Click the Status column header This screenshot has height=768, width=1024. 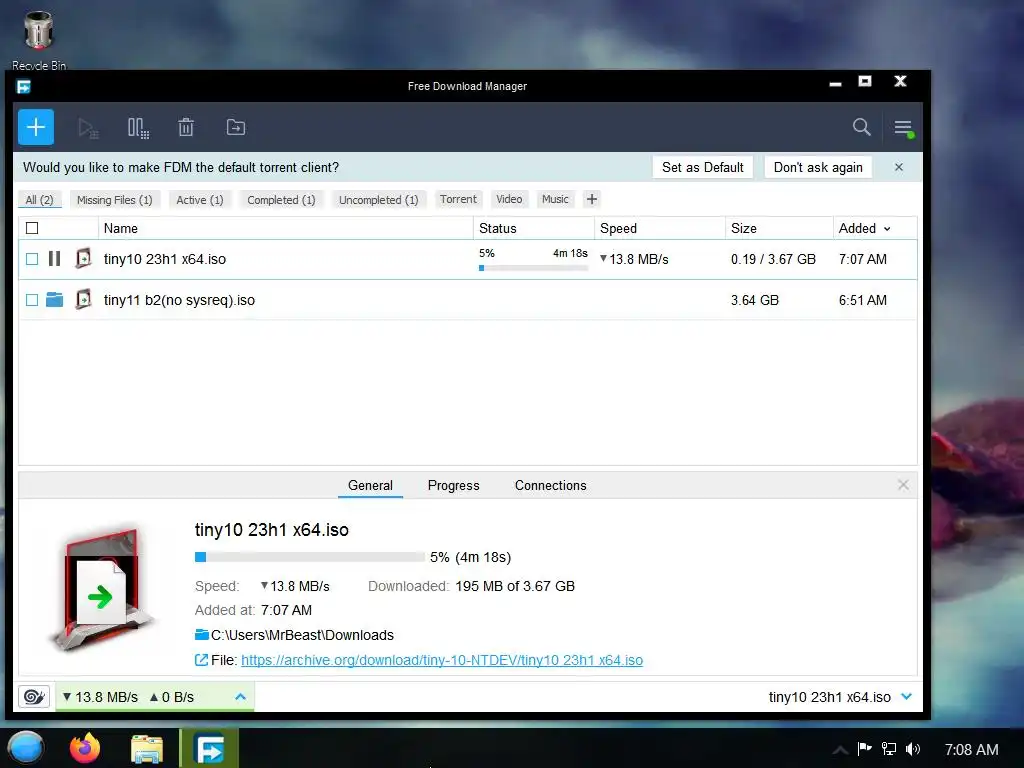[x=534, y=228]
